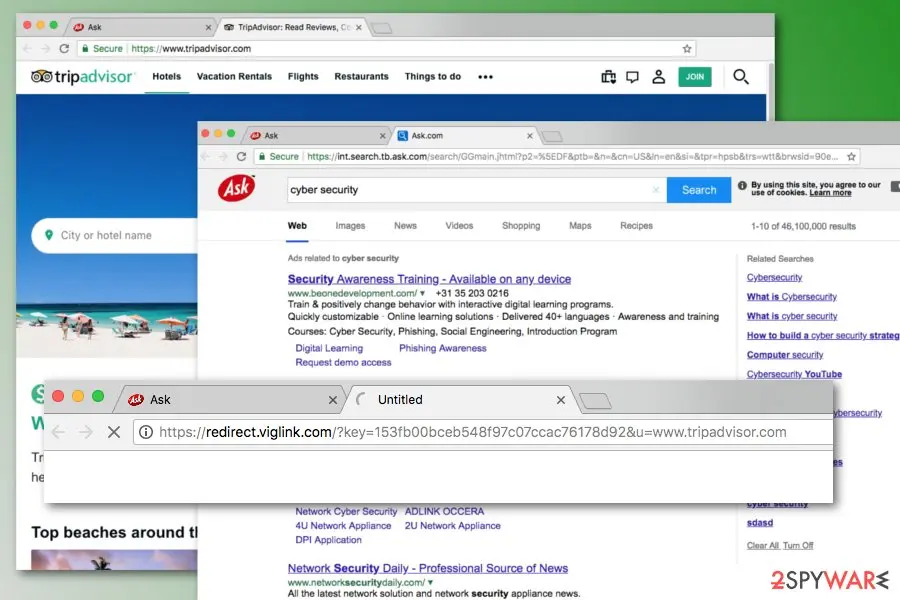Select Vacation Rentals menu item
The height and width of the screenshot is (600, 900).
coord(234,76)
